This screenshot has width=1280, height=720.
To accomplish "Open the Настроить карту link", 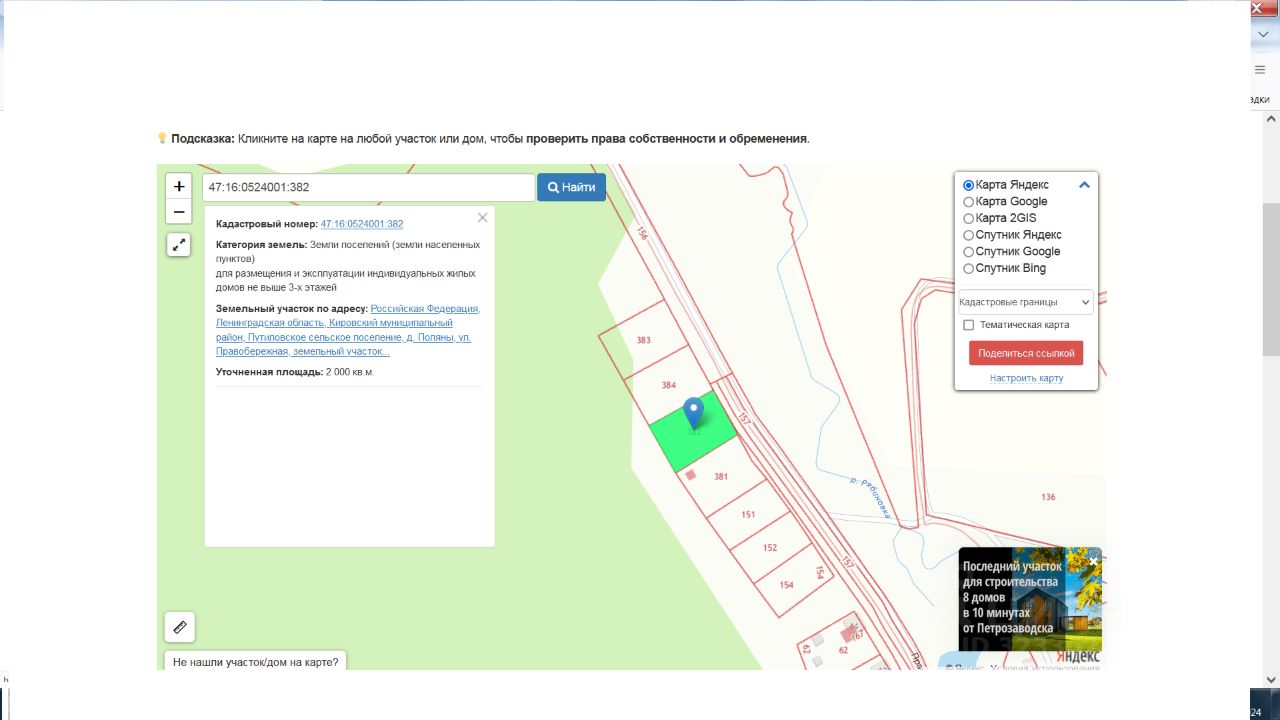I will tap(1026, 378).
